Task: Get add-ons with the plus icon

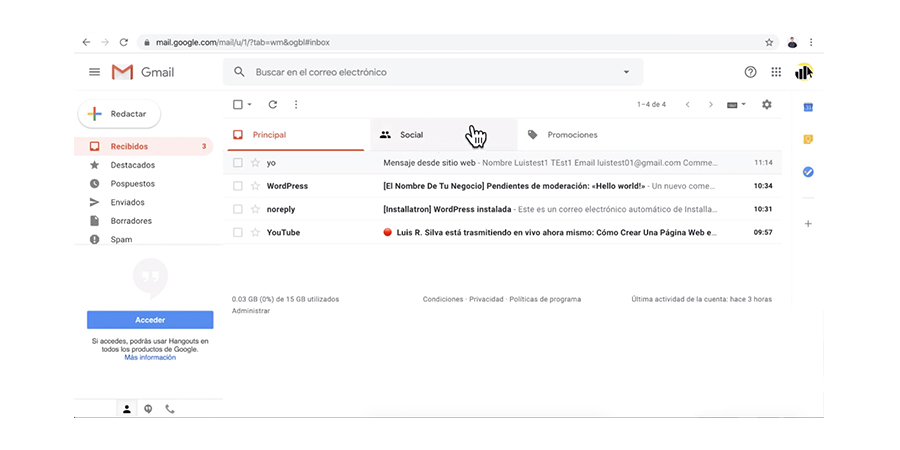Action: pyautogui.click(x=808, y=224)
